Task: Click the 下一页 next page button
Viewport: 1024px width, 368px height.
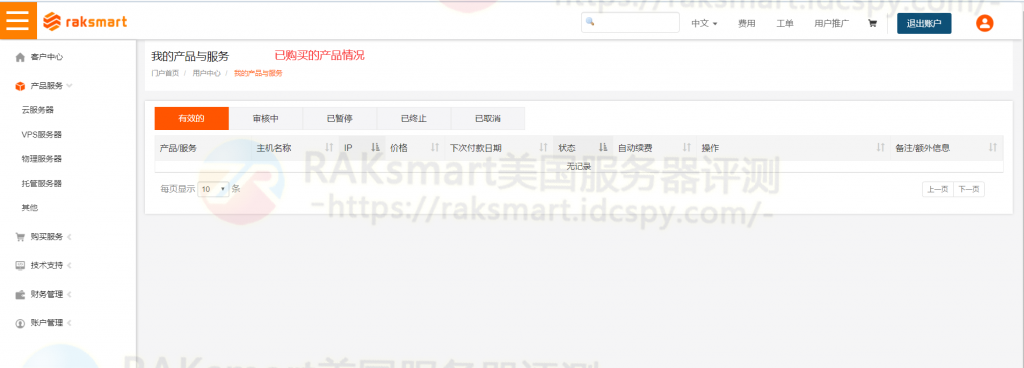Action: pyautogui.click(x=969, y=189)
